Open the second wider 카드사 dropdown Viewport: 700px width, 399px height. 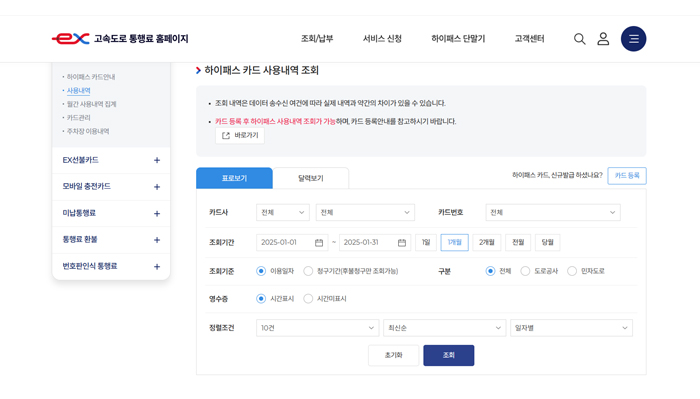tap(365, 212)
